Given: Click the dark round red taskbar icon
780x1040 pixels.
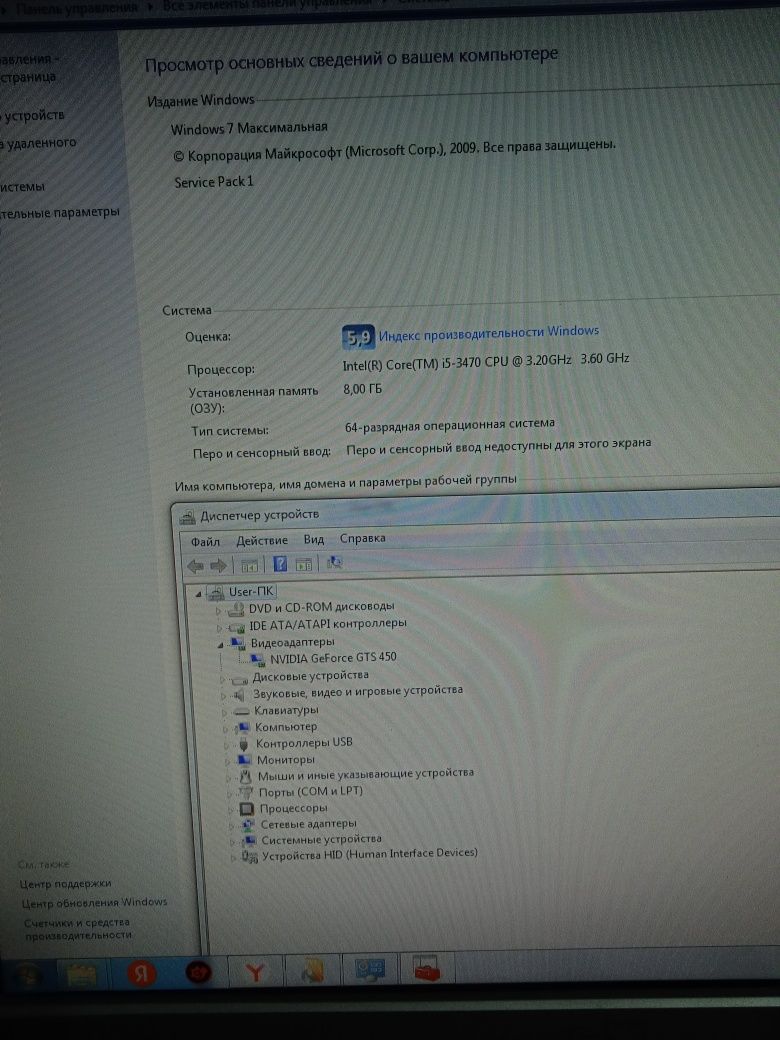Looking at the screenshot, I should coord(198,973).
